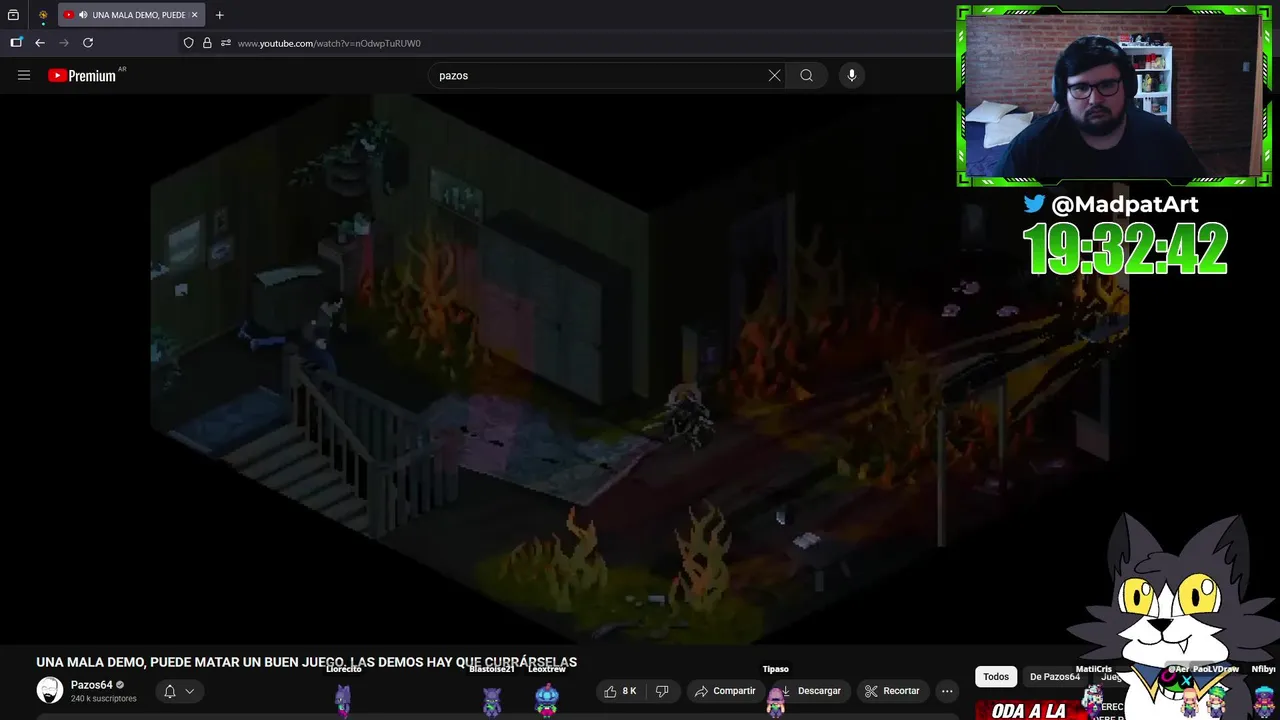
Task: Start voice search with microphone icon
Action: coord(851,75)
